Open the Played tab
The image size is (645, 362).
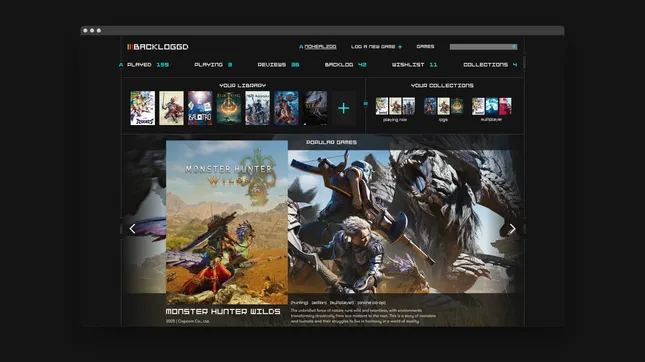148,65
